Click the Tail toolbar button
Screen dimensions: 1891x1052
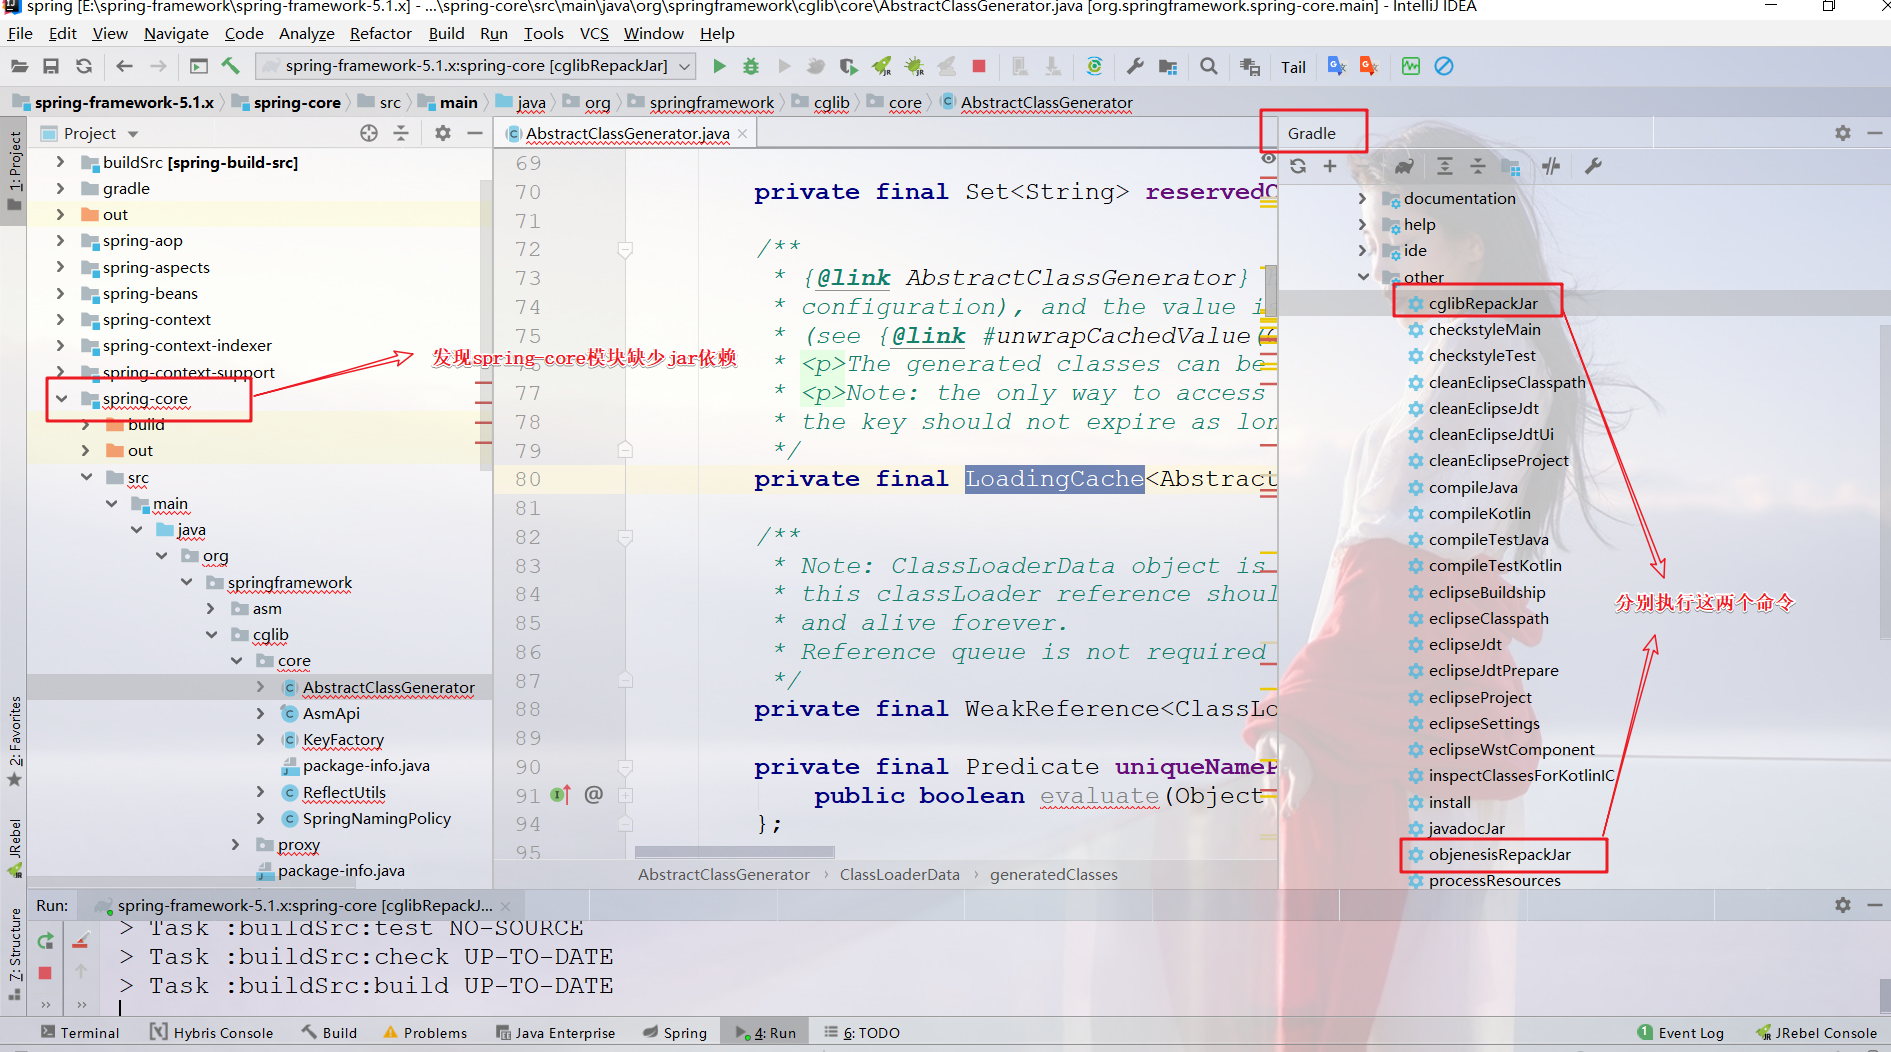point(1293,67)
